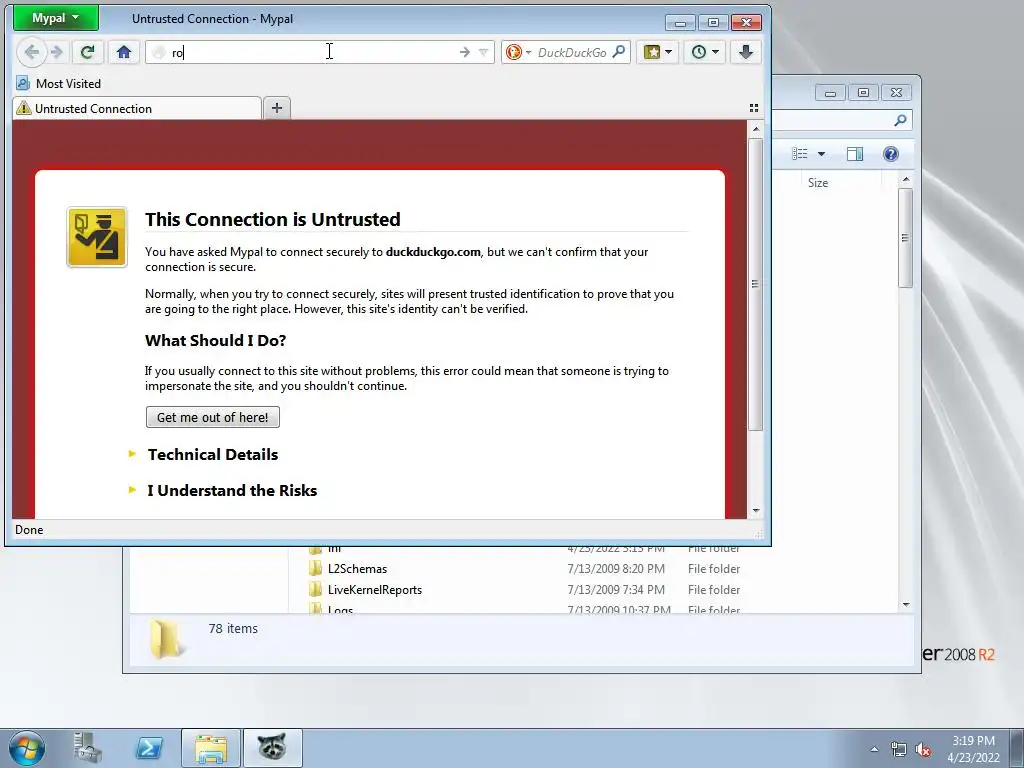Open the Home page icon
This screenshot has height=768, width=1024.
pyautogui.click(x=123, y=52)
